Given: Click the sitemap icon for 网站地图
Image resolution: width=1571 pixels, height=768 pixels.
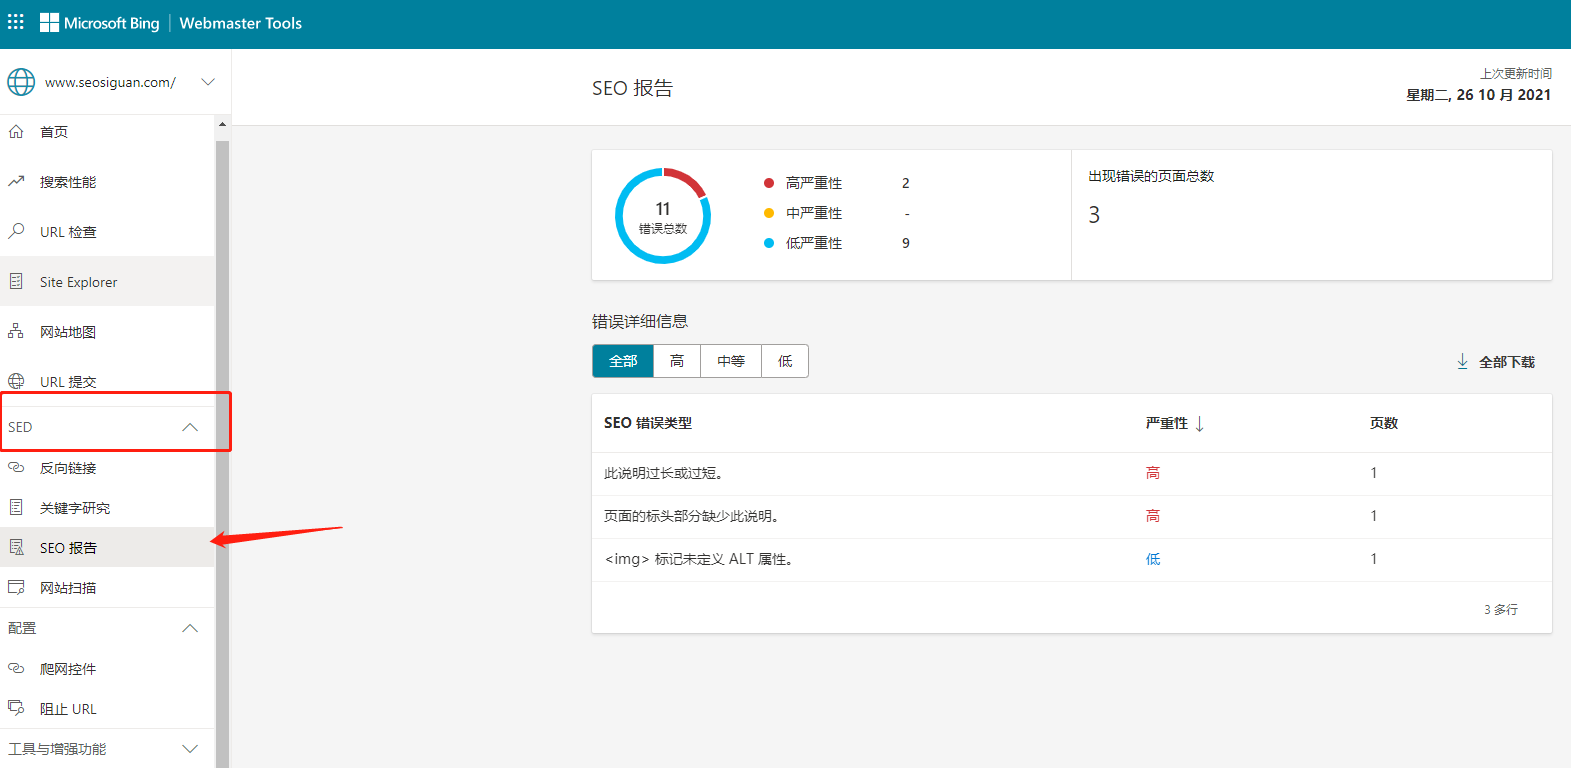Looking at the screenshot, I should pos(16,331).
